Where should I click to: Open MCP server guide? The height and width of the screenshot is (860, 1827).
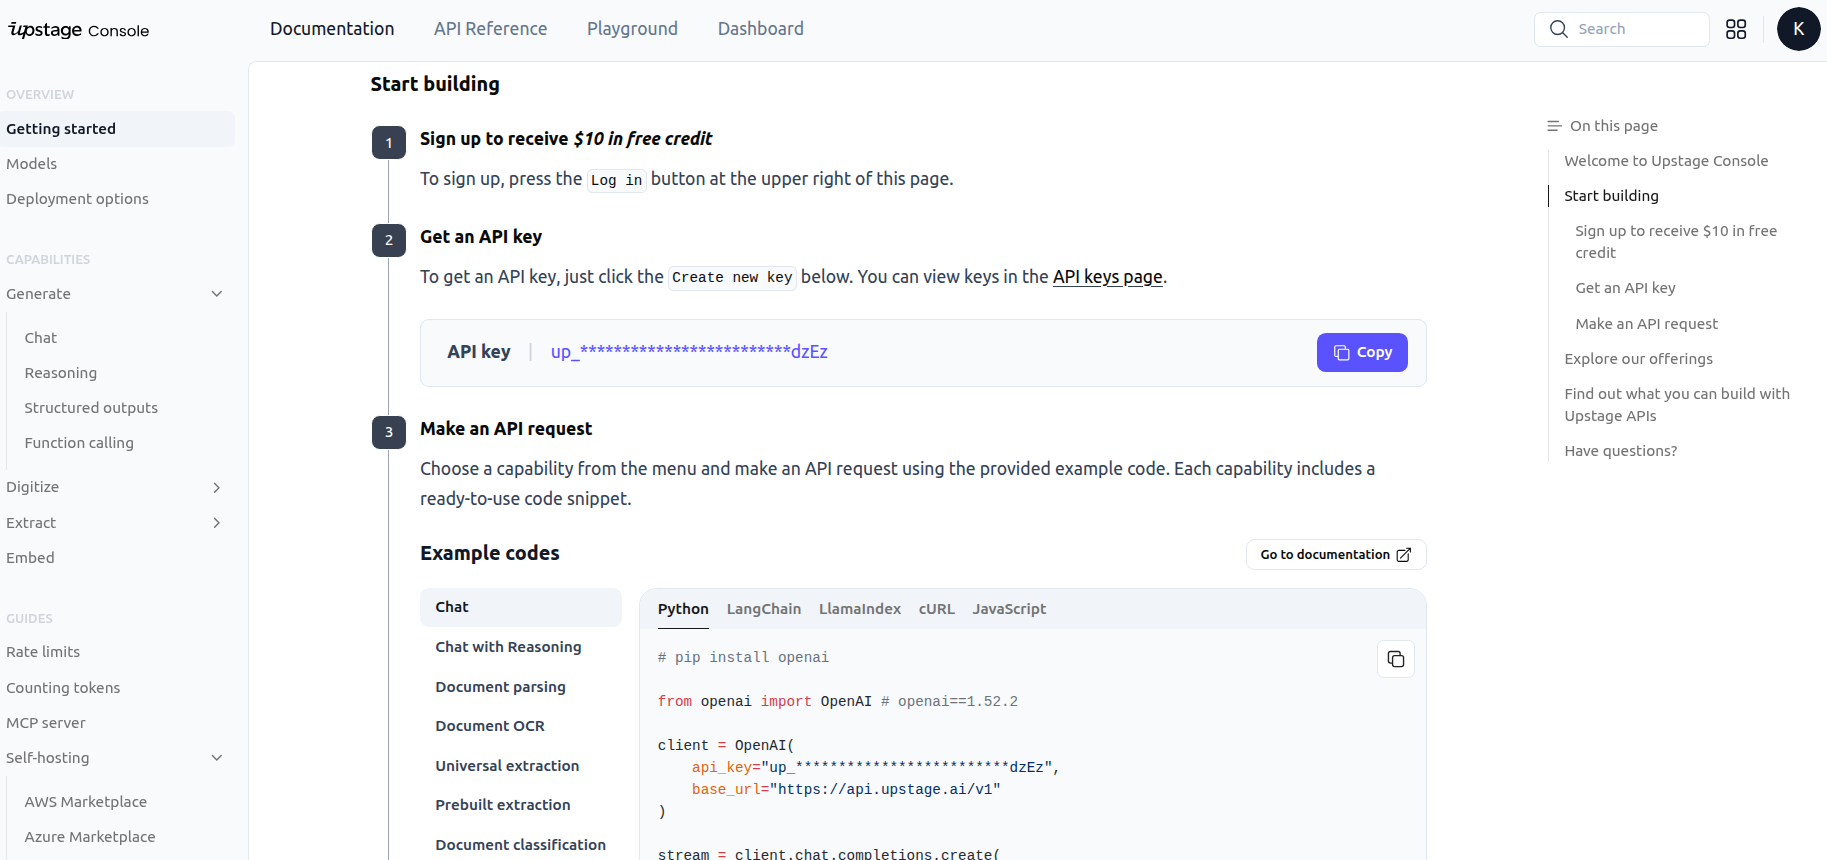(46, 723)
